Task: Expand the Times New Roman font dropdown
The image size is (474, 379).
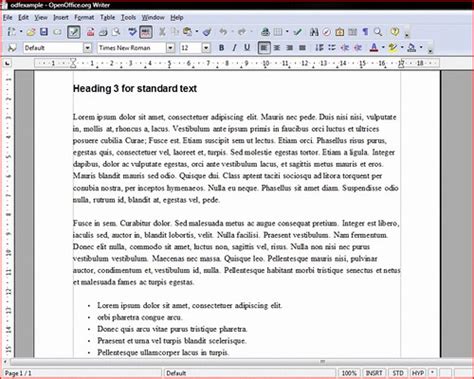Action: click(170, 48)
